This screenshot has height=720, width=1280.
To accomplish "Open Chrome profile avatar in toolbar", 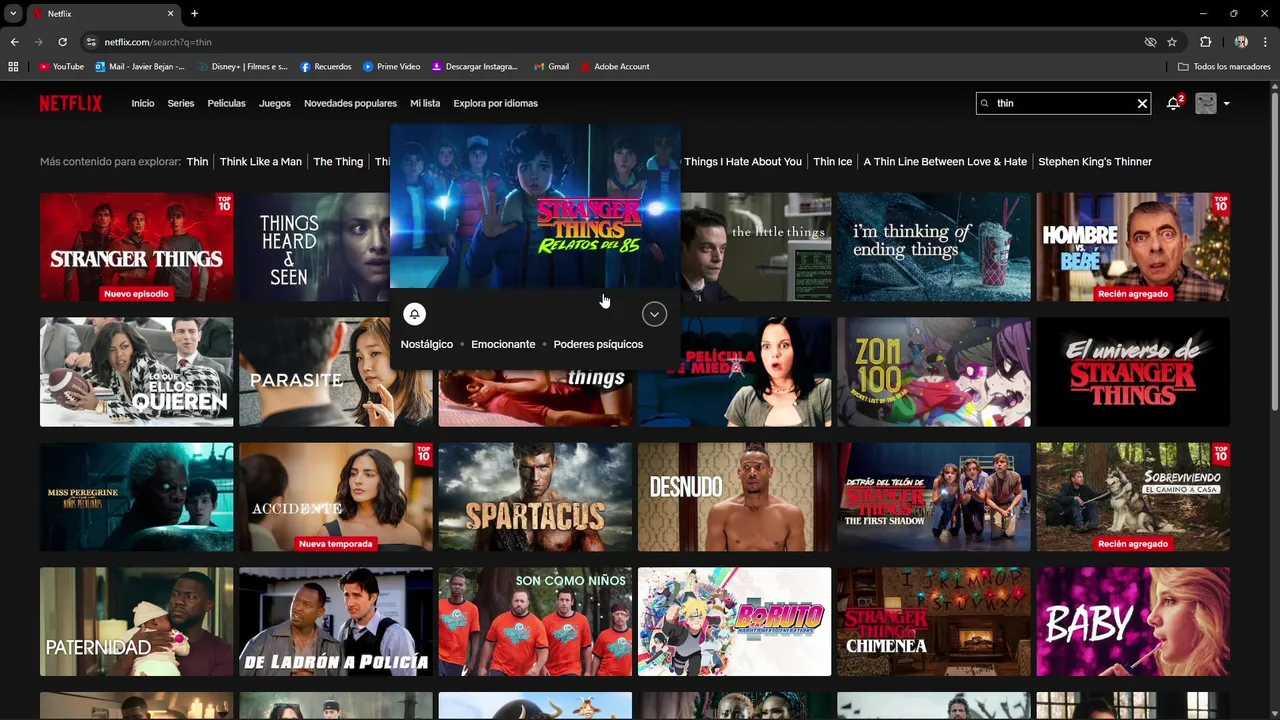I will [1241, 42].
